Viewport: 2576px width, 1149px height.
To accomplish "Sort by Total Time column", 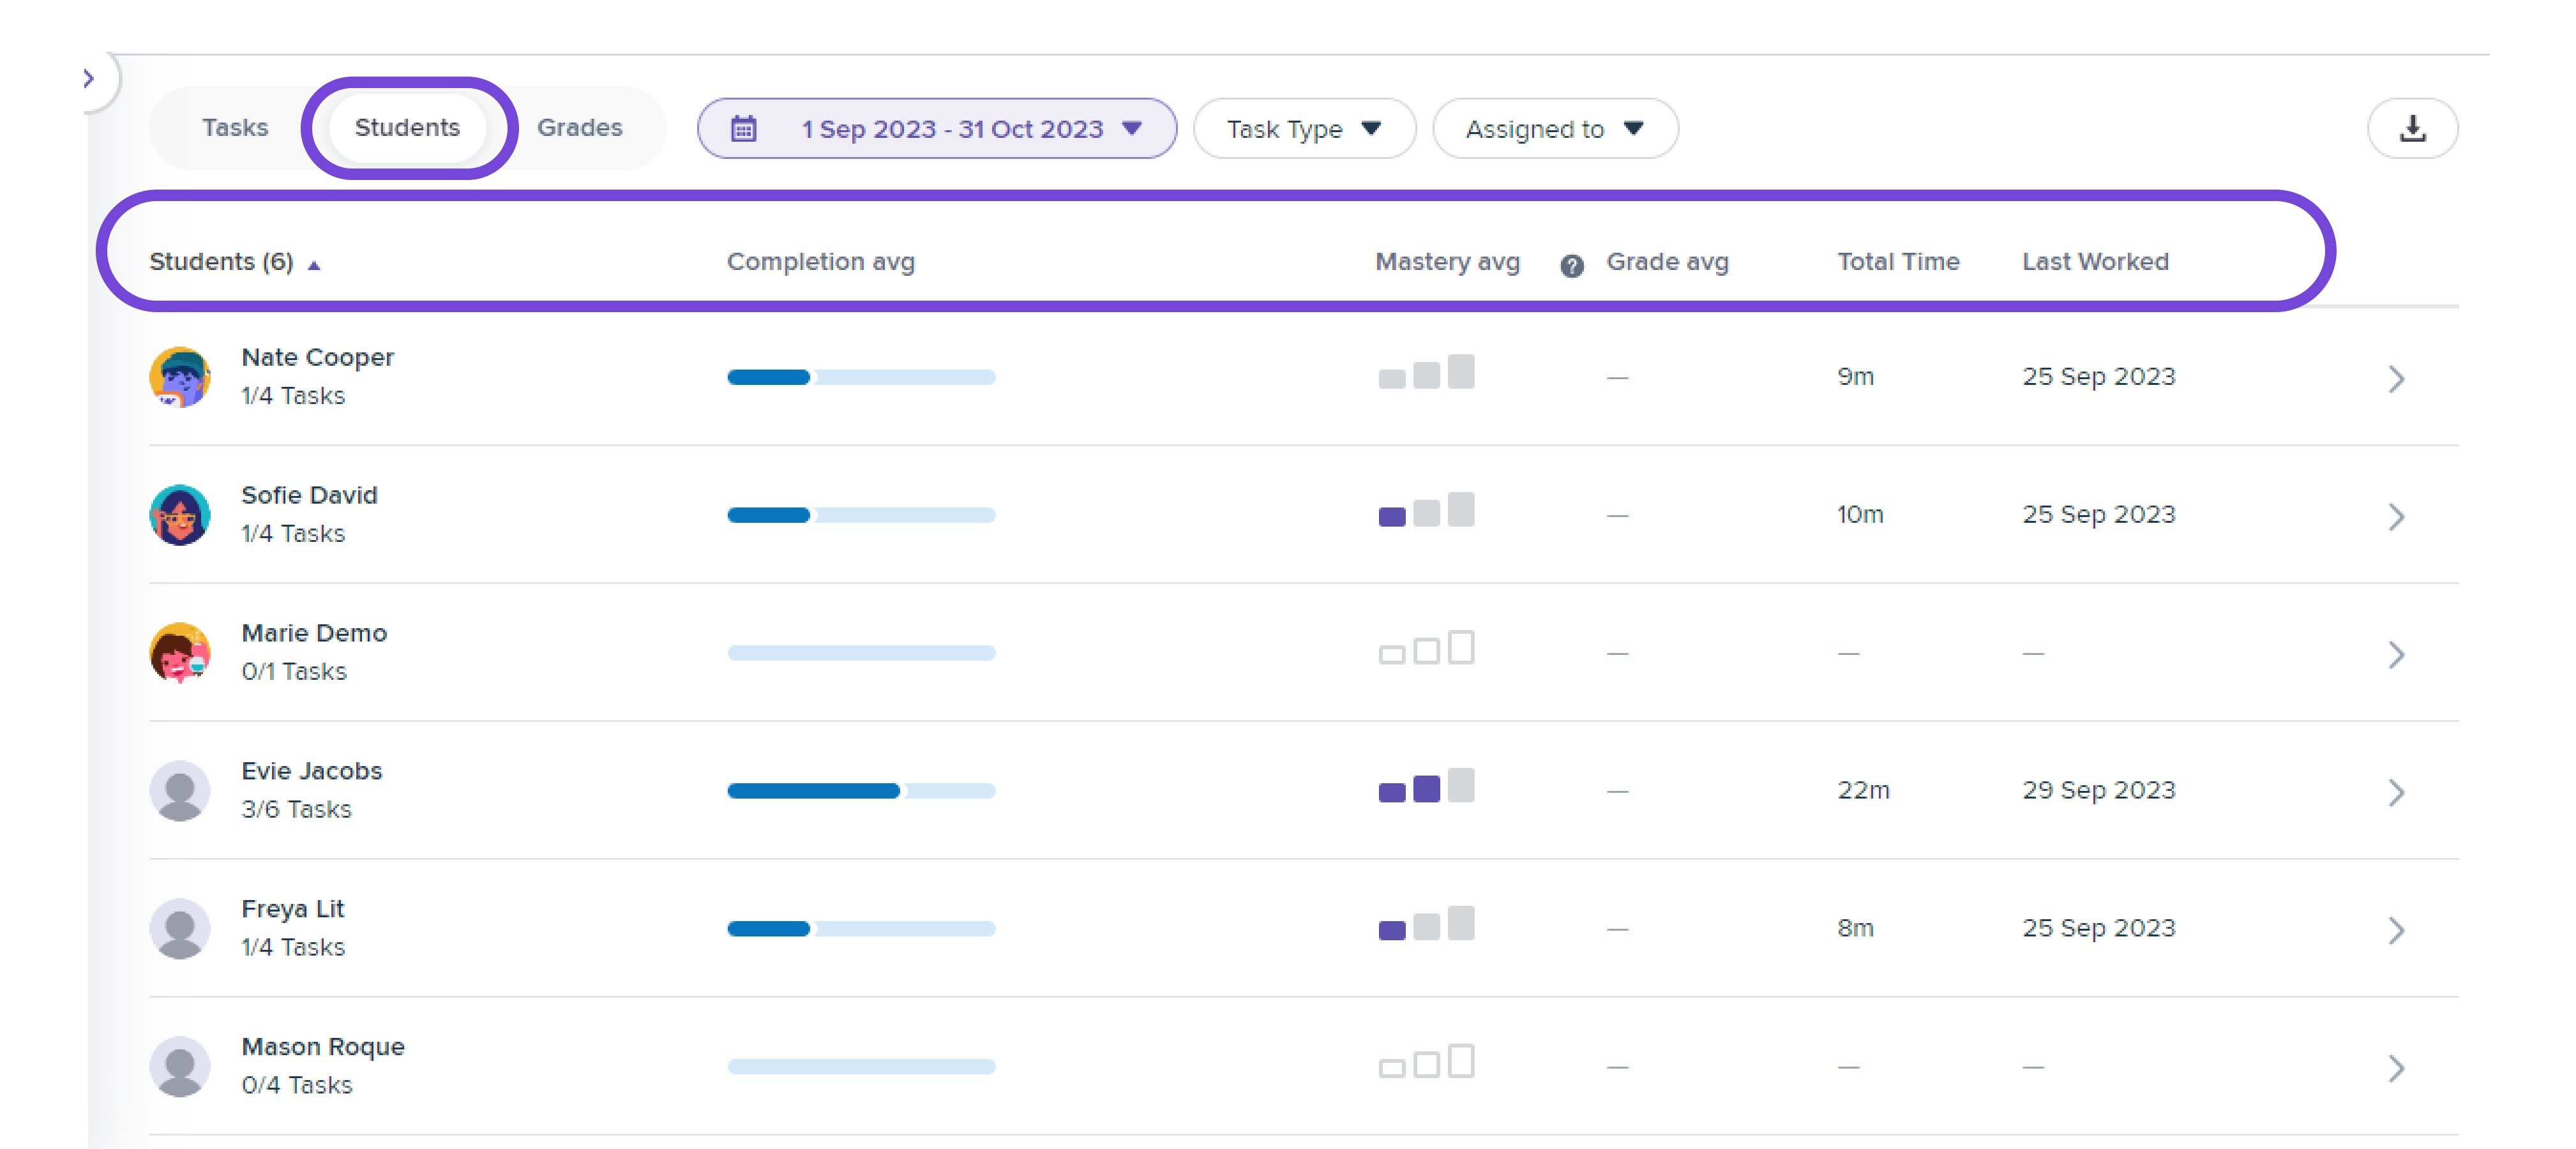I will (1898, 261).
